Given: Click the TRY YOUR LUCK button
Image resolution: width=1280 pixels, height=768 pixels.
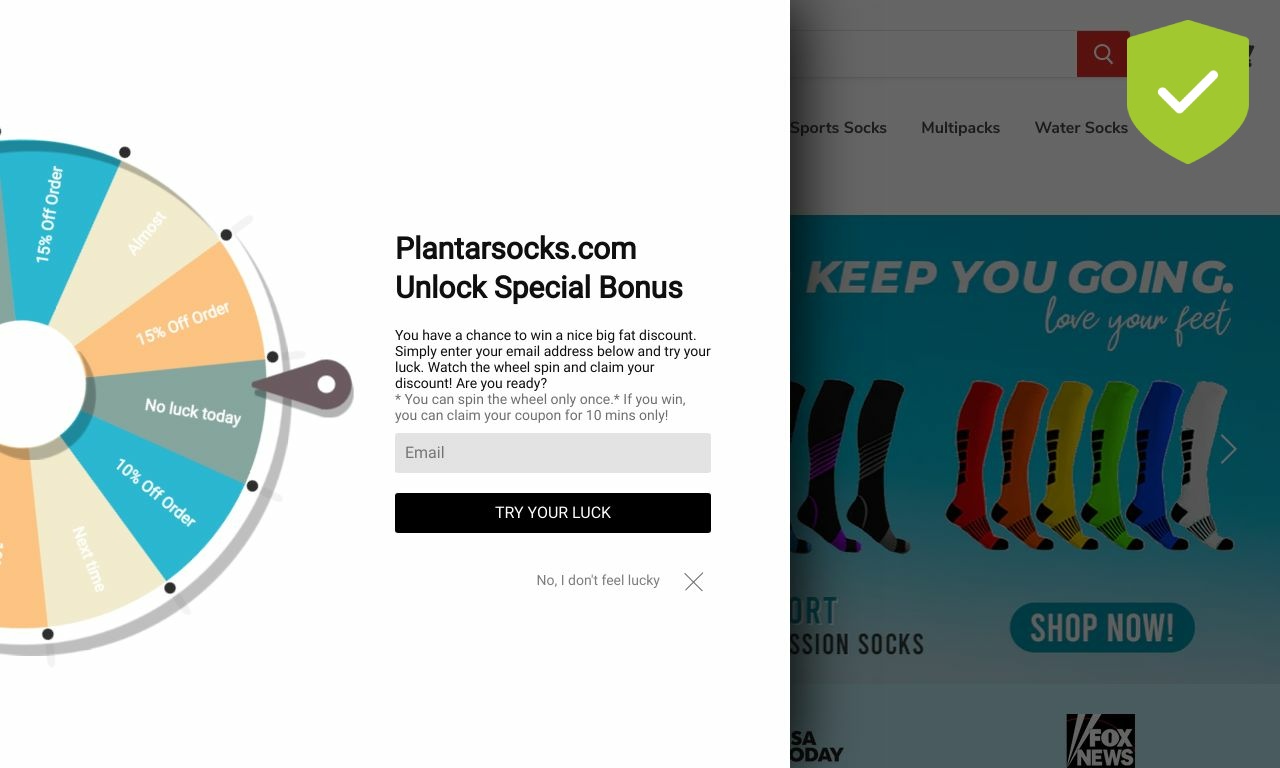Looking at the screenshot, I should (553, 513).
